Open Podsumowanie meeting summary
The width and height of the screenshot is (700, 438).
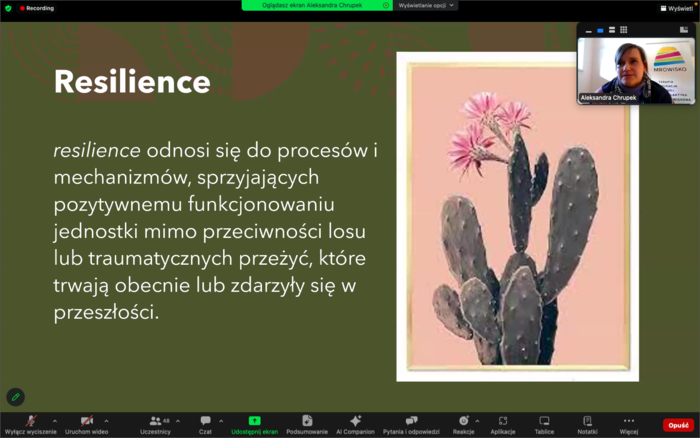pyautogui.click(x=307, y=424)
